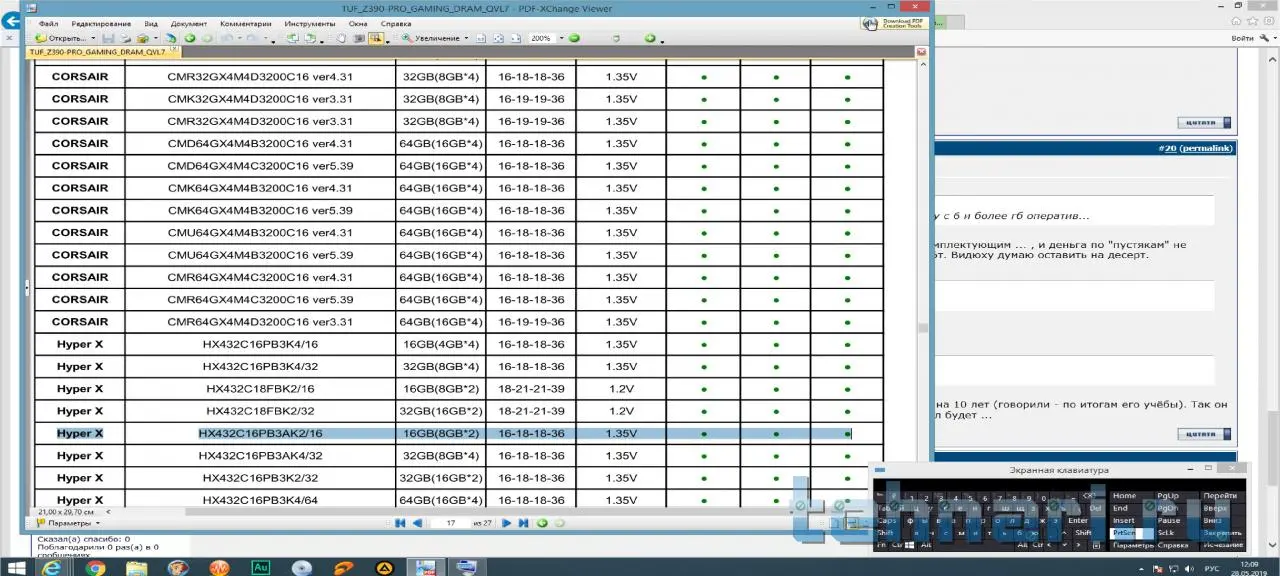Open the Документ menu

click(189, 23)
